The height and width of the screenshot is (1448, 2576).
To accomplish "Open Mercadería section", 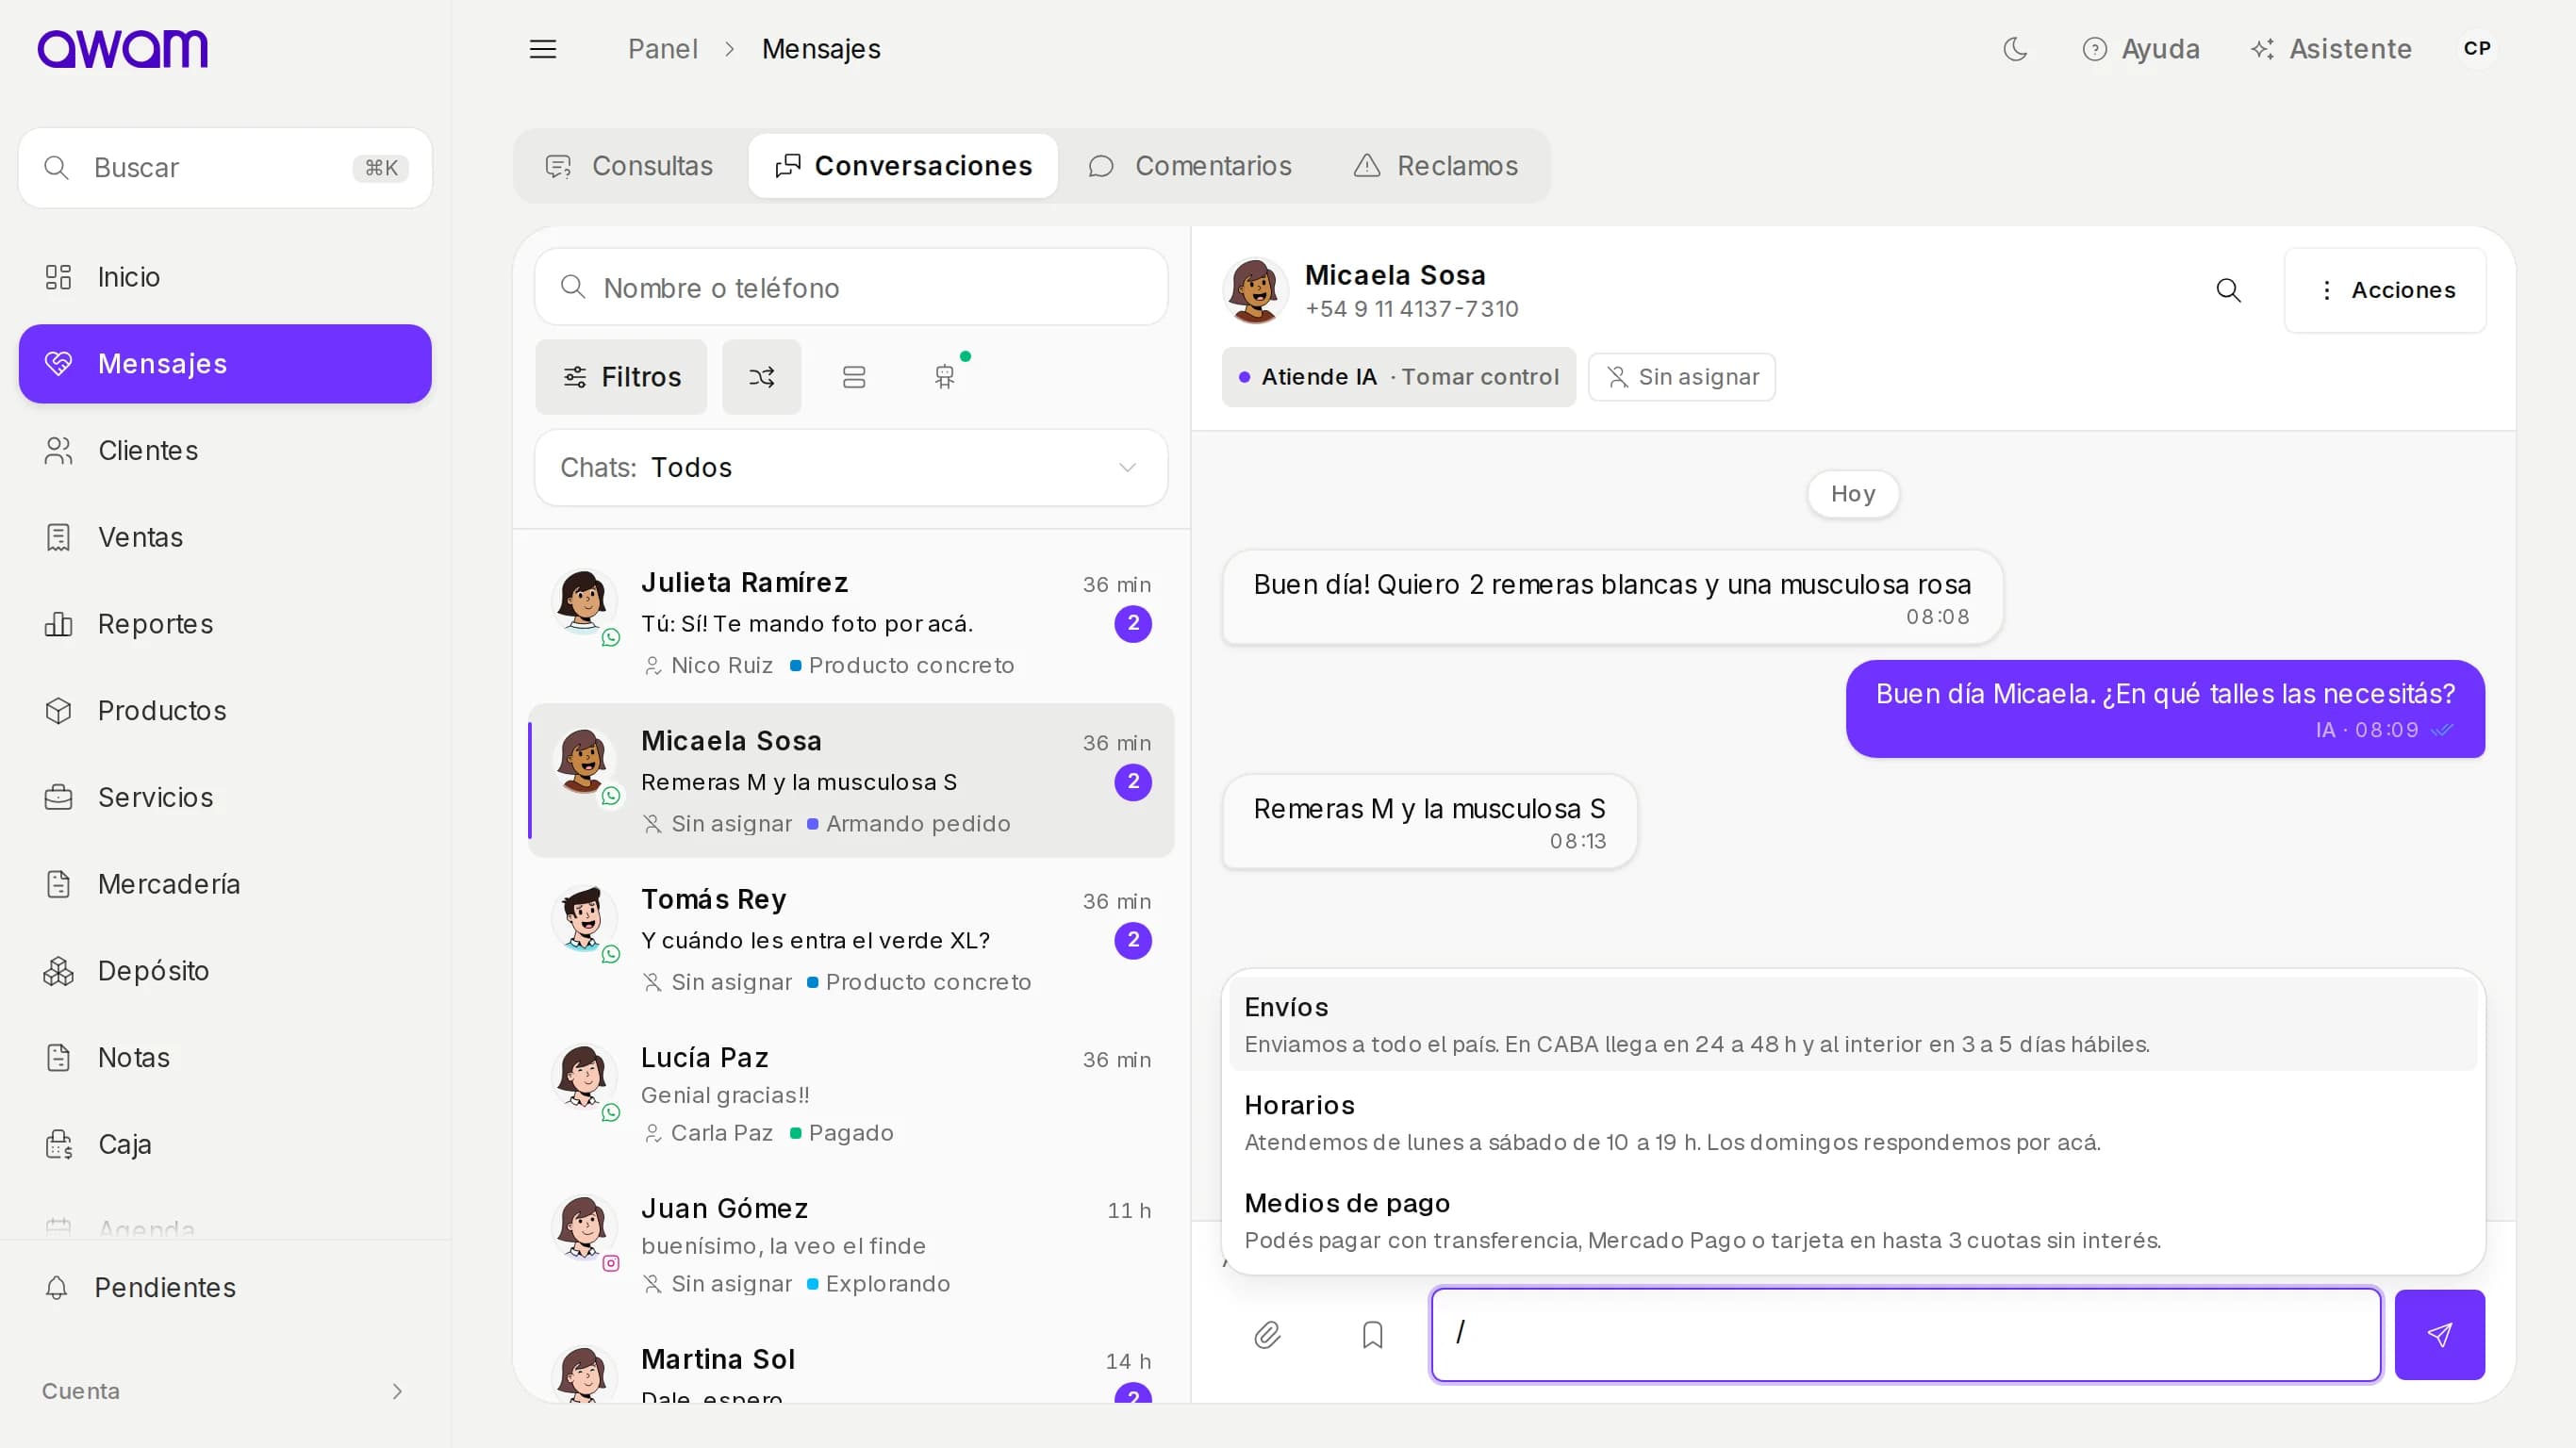I will click(x=225, y=884).
